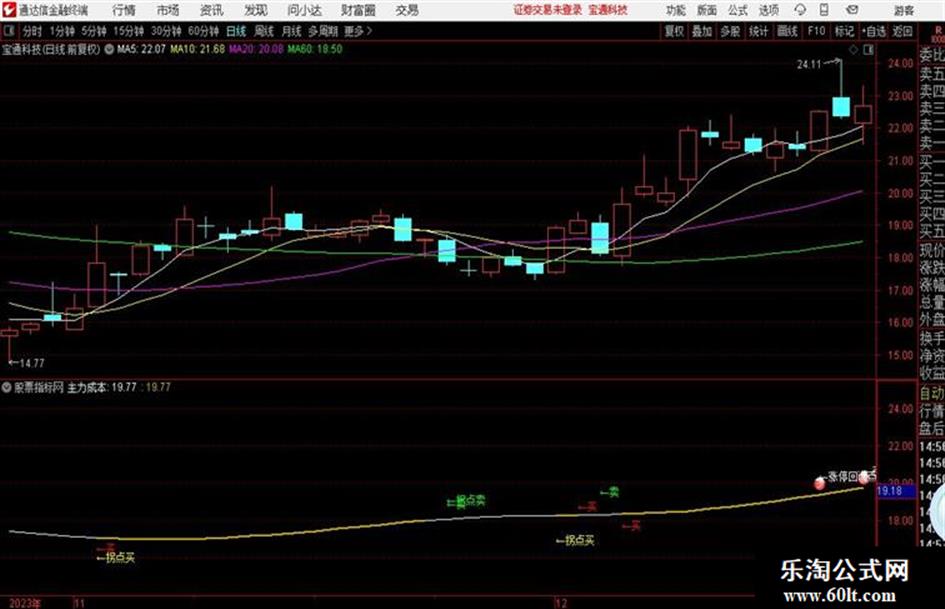Click the MA5: 22.07 value
The image size is (945, 609).
click(x=141, y=49)
